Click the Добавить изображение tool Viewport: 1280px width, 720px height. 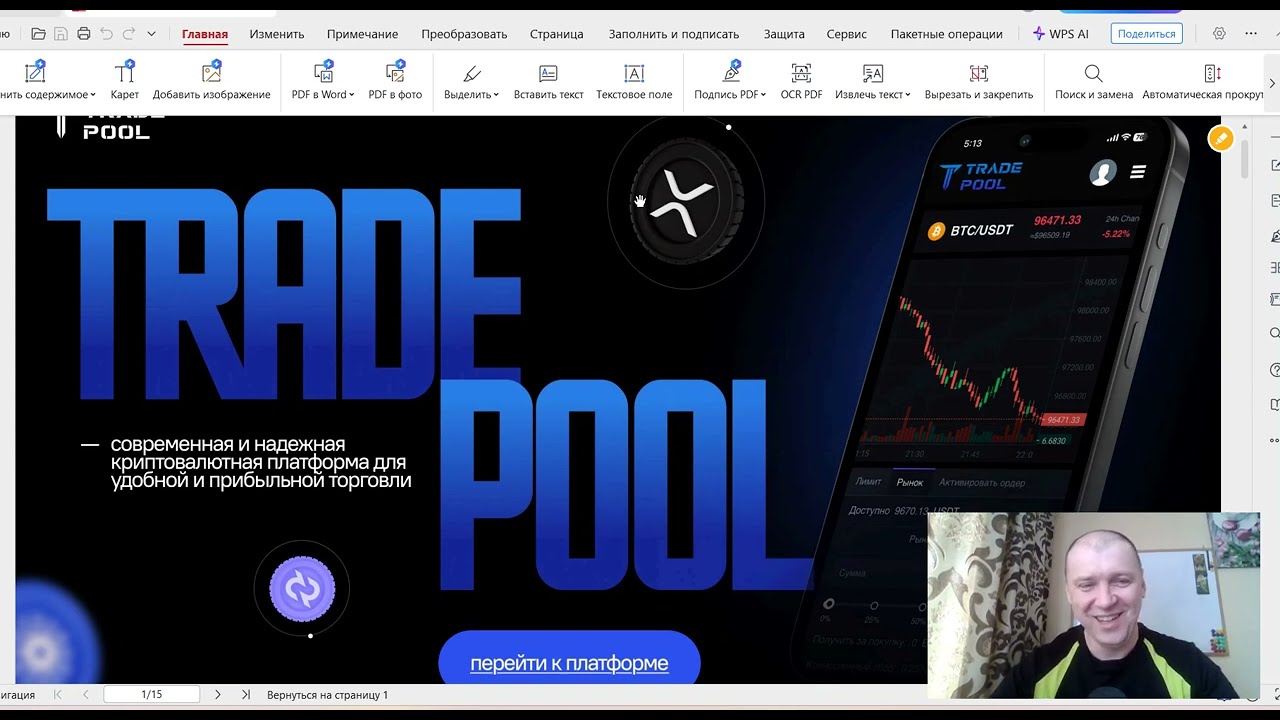[x=212, y=82]
